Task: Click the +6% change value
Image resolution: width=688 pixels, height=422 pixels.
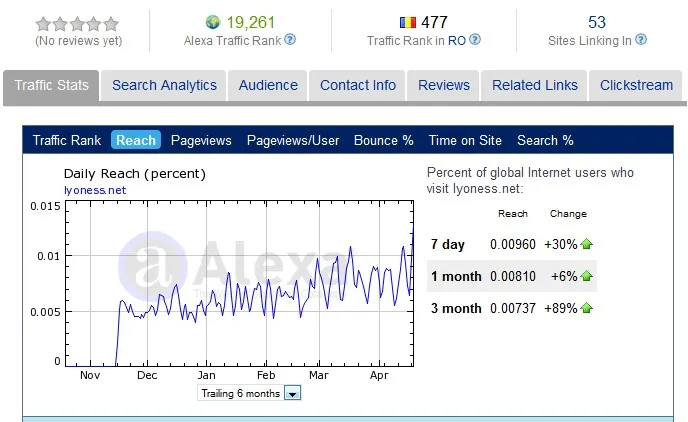Action: click(x=564, y=276)
